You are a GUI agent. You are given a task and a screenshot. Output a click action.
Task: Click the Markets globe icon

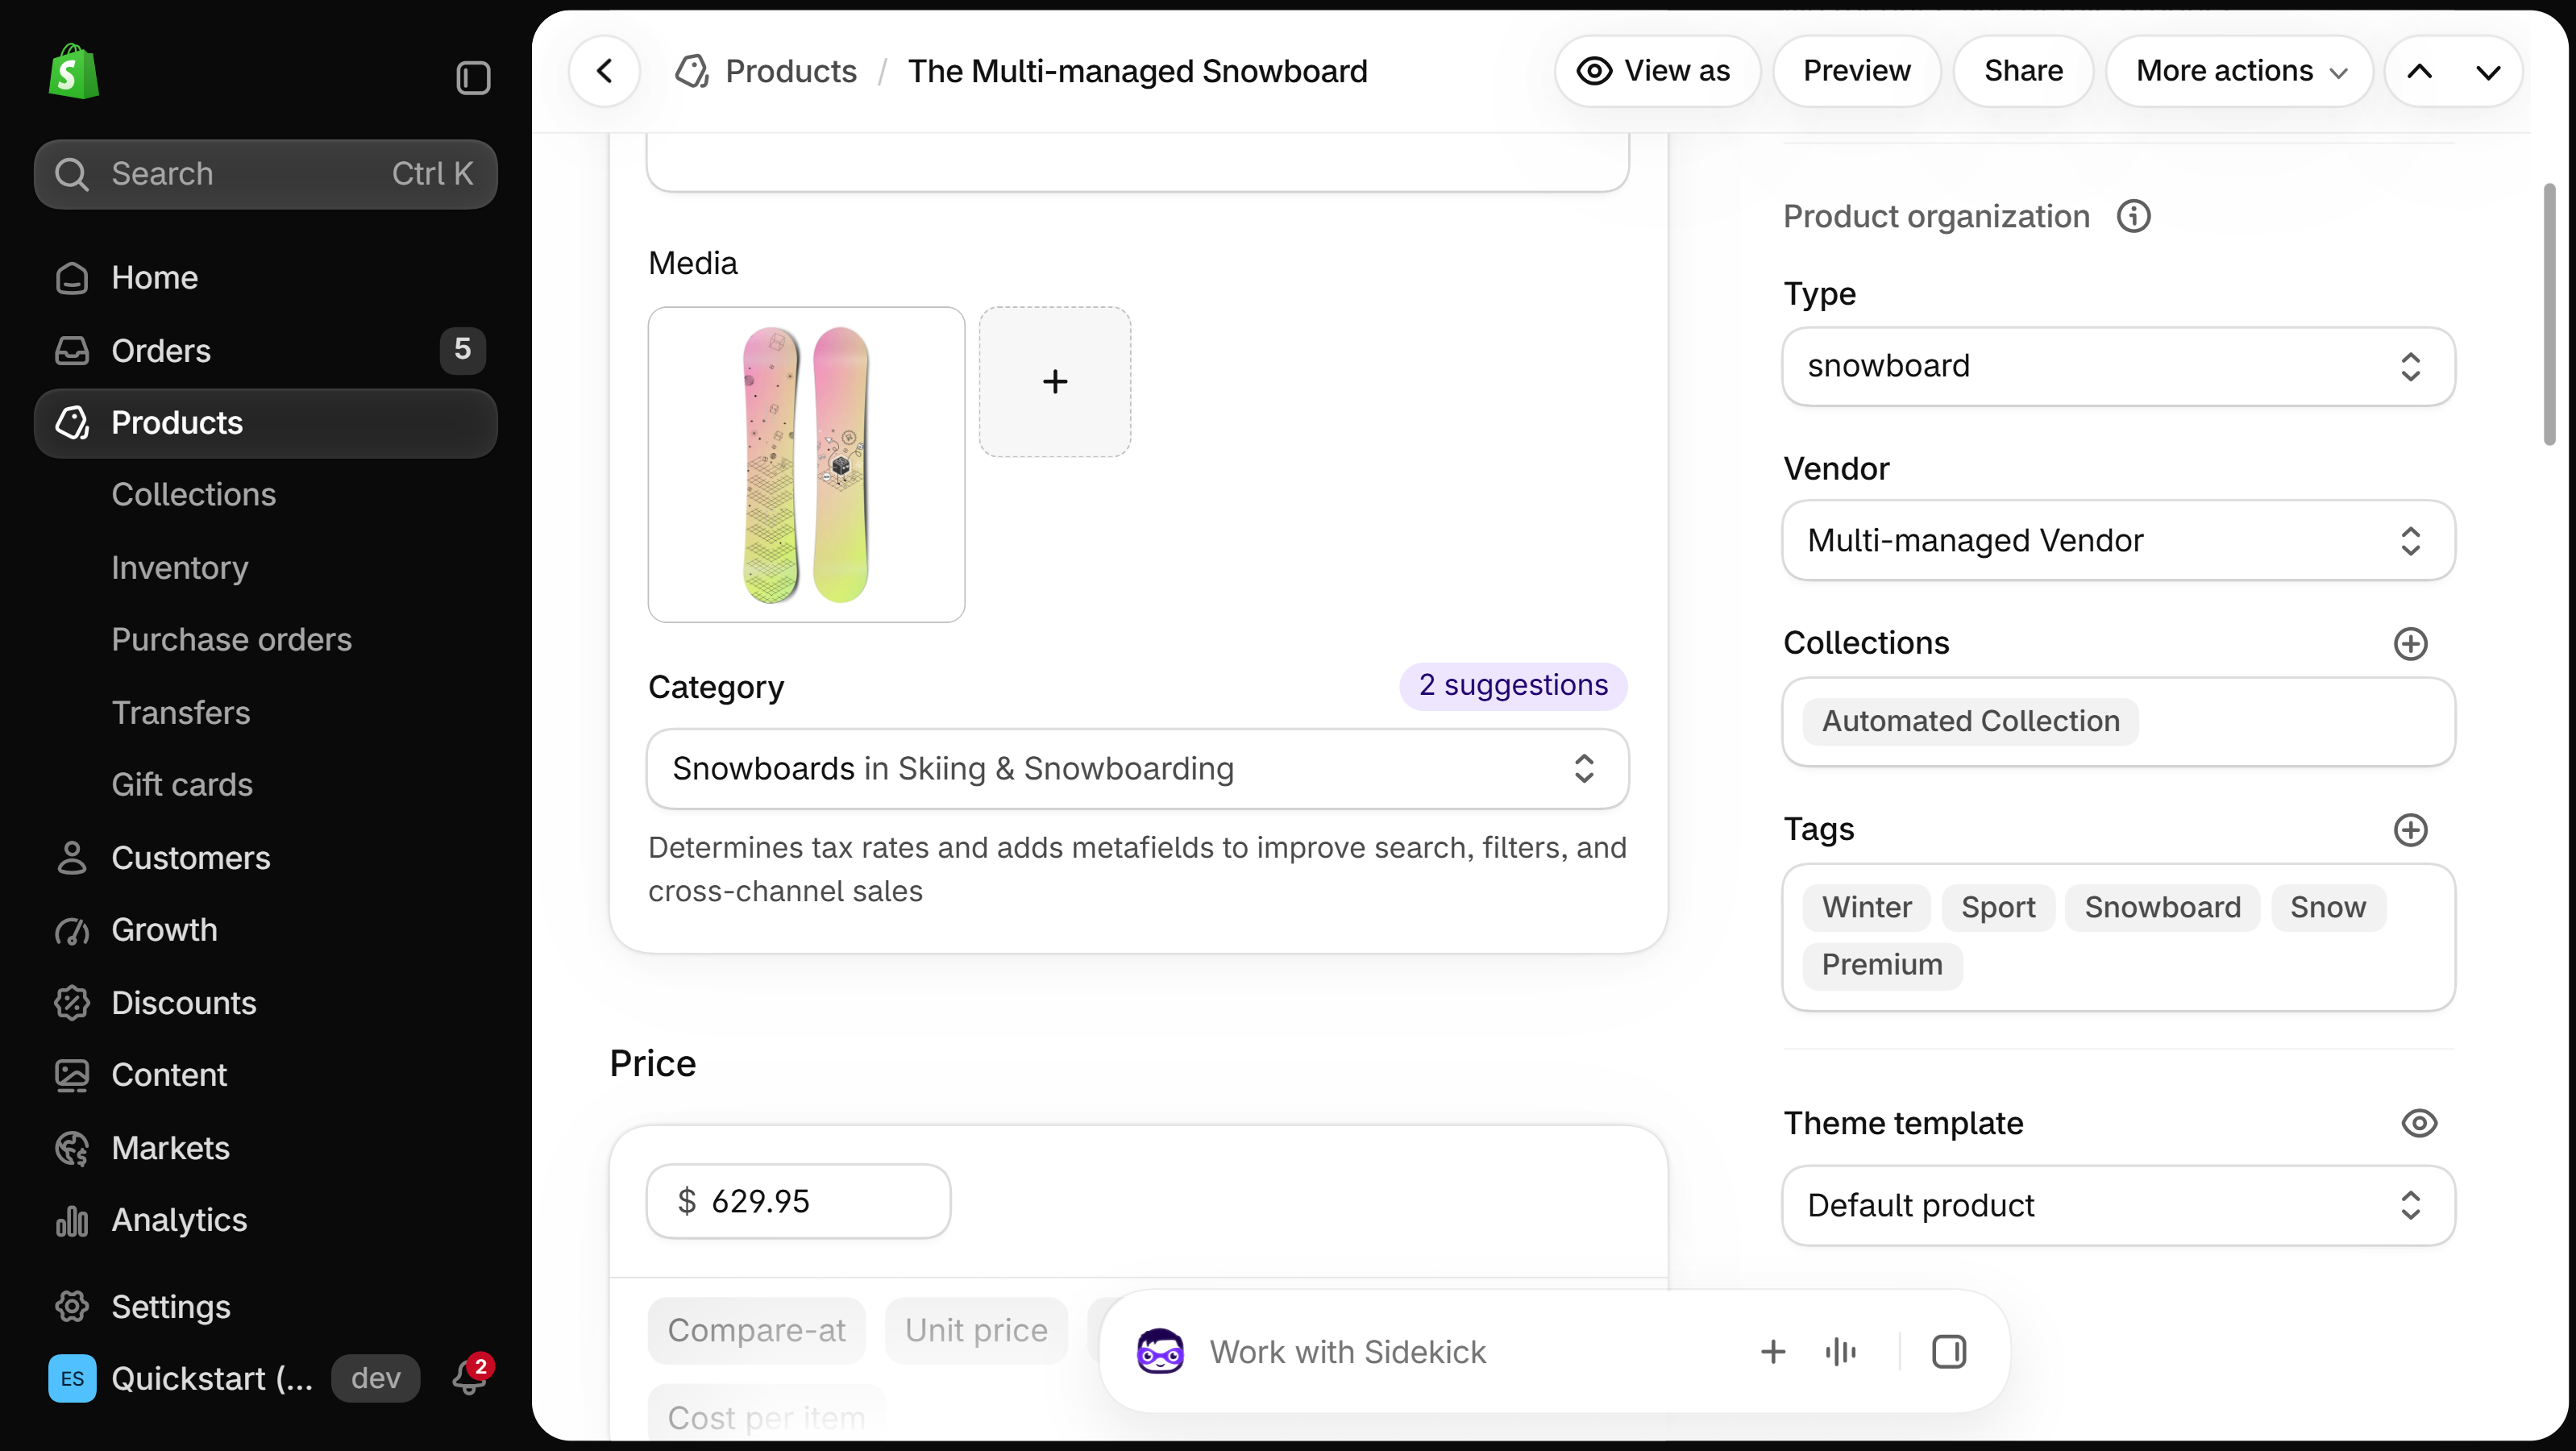(x=72, y=1148)
